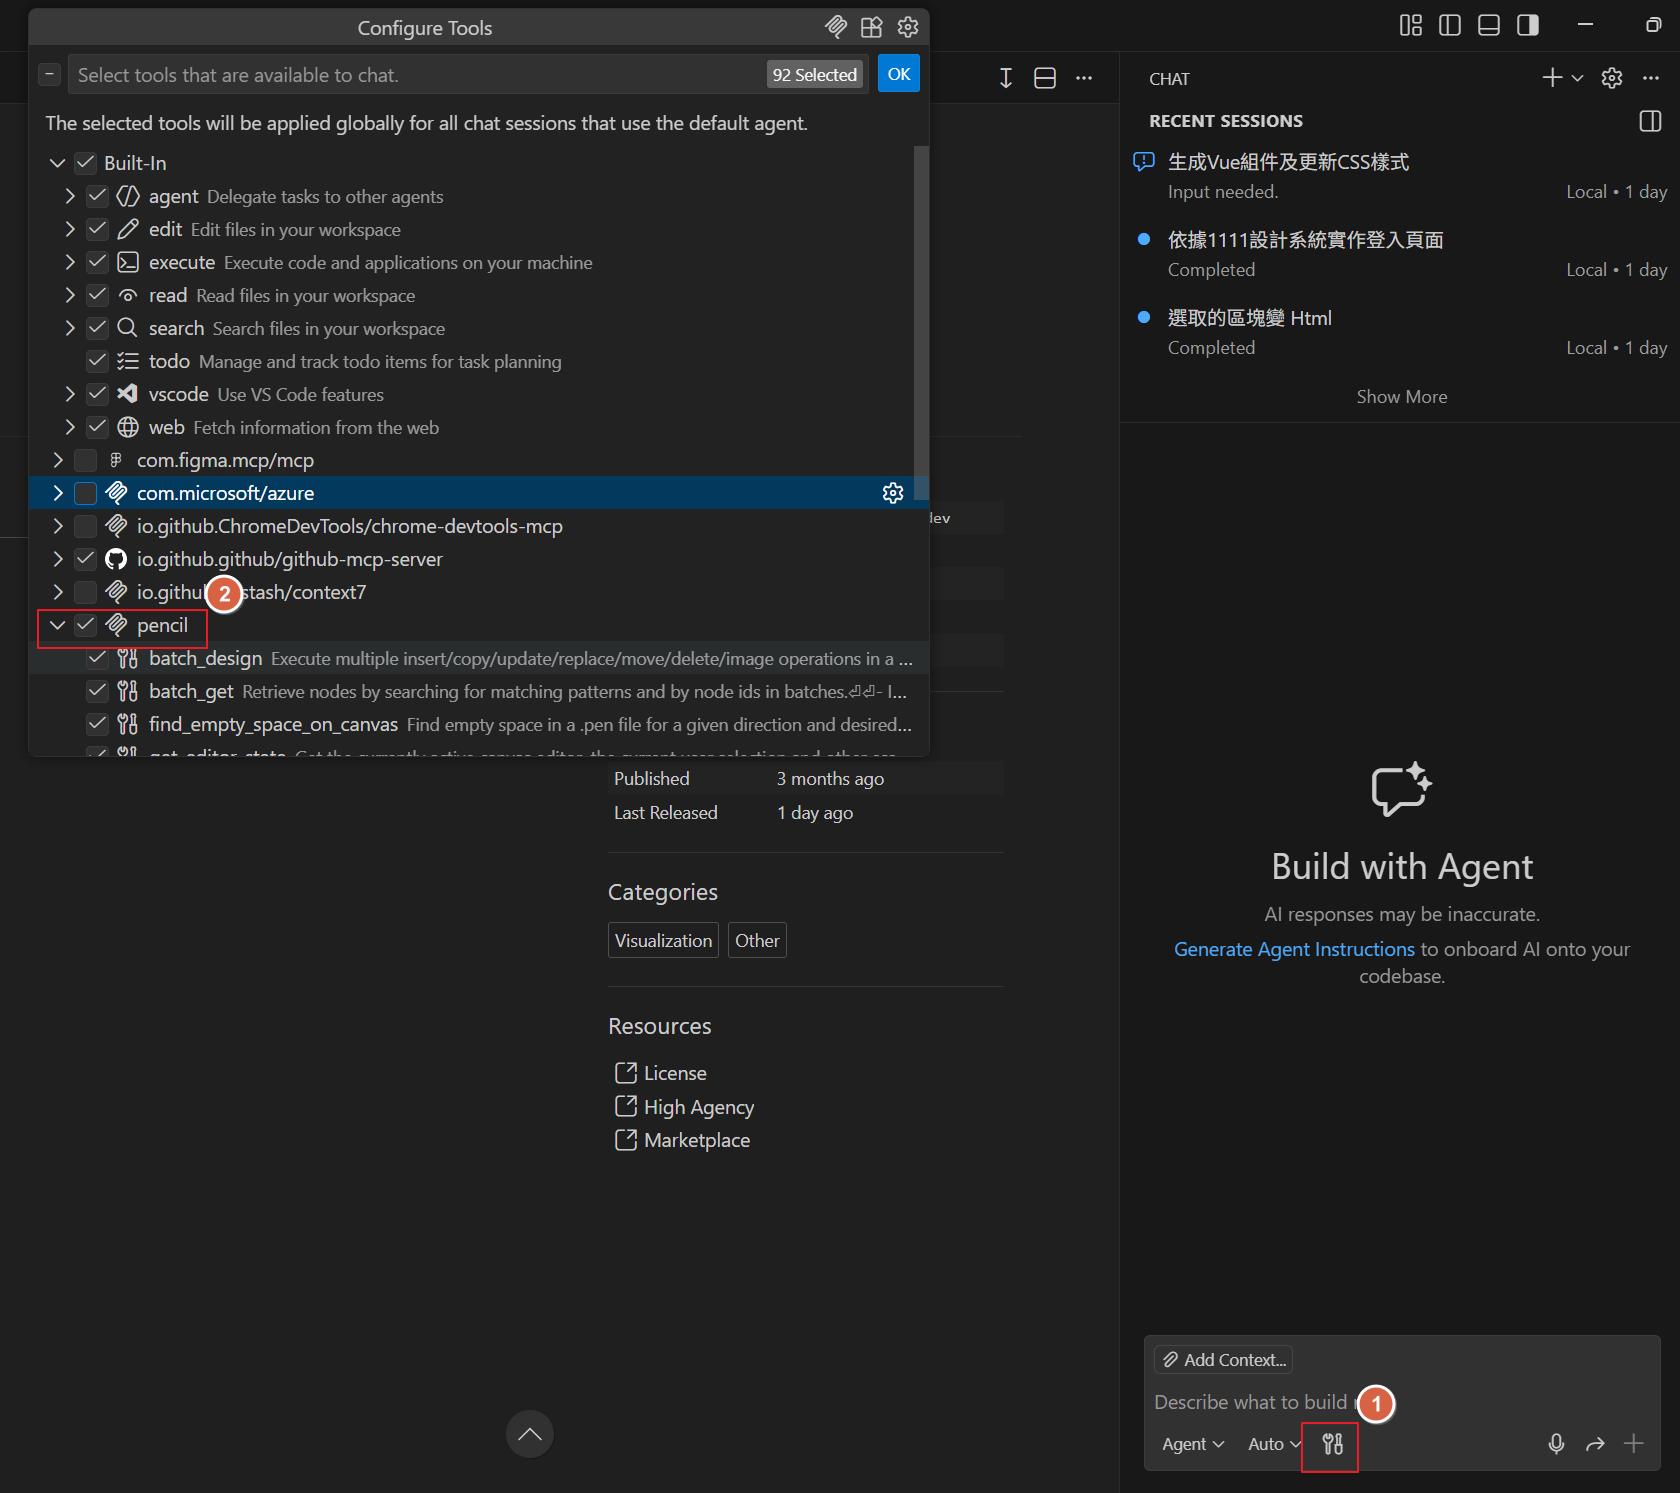Open the Agent mode dropdown
This screenshot has width=1680, height=1493.
coord(1192,1444)
